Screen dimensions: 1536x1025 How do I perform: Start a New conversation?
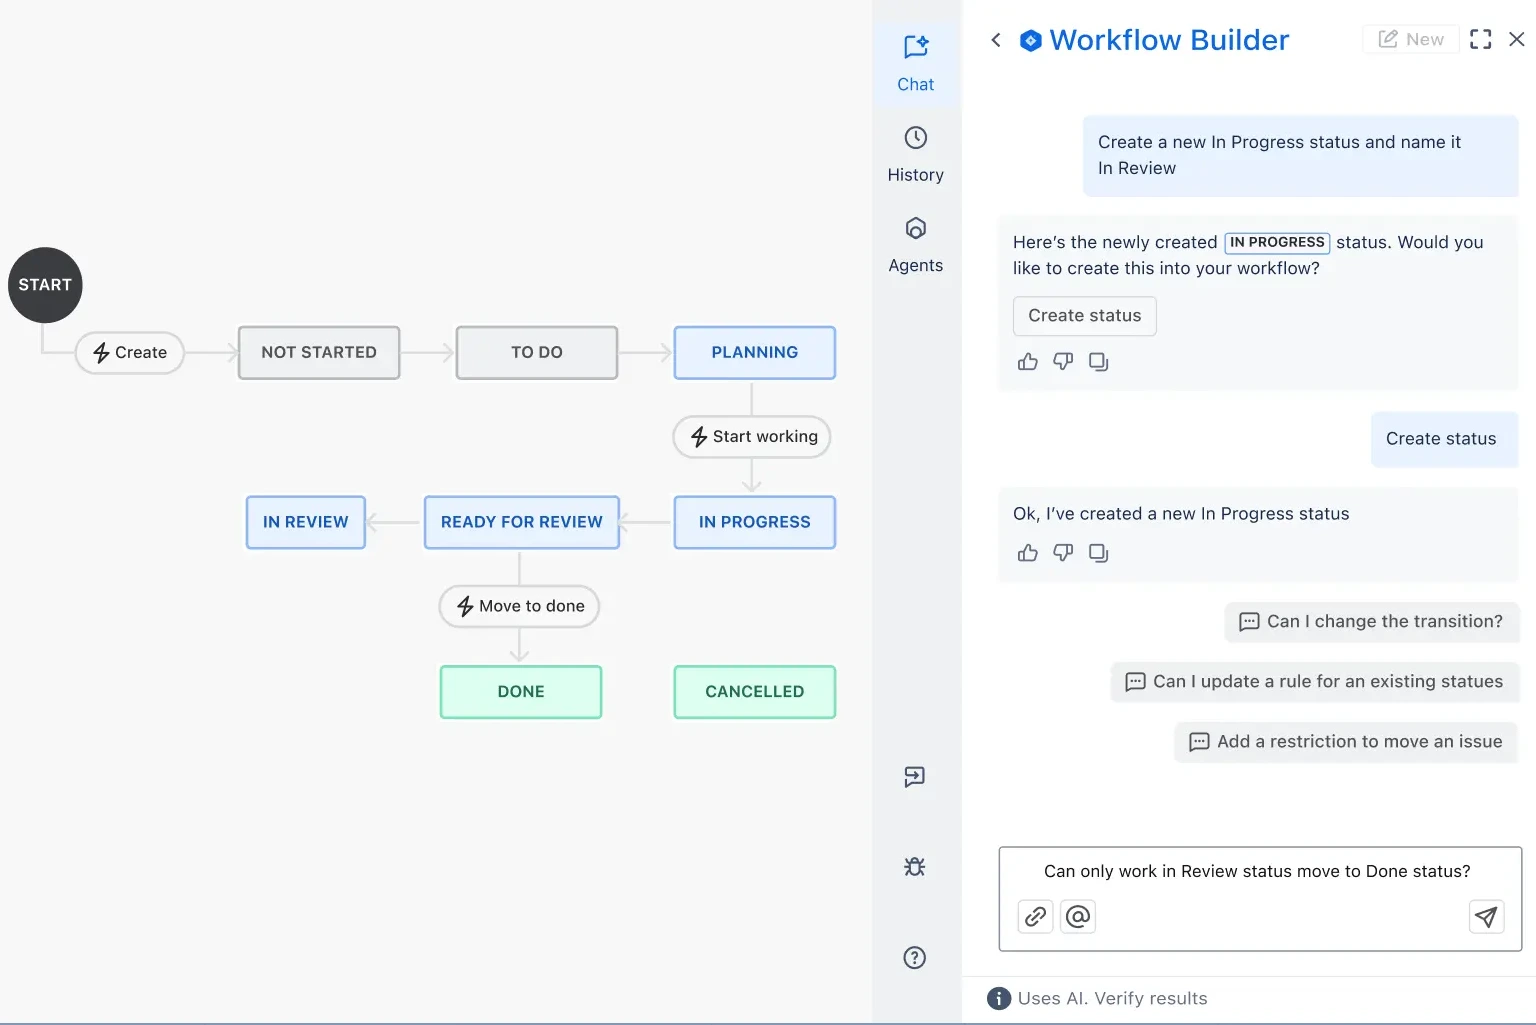pyautogui.click(x=1410, y=38)
